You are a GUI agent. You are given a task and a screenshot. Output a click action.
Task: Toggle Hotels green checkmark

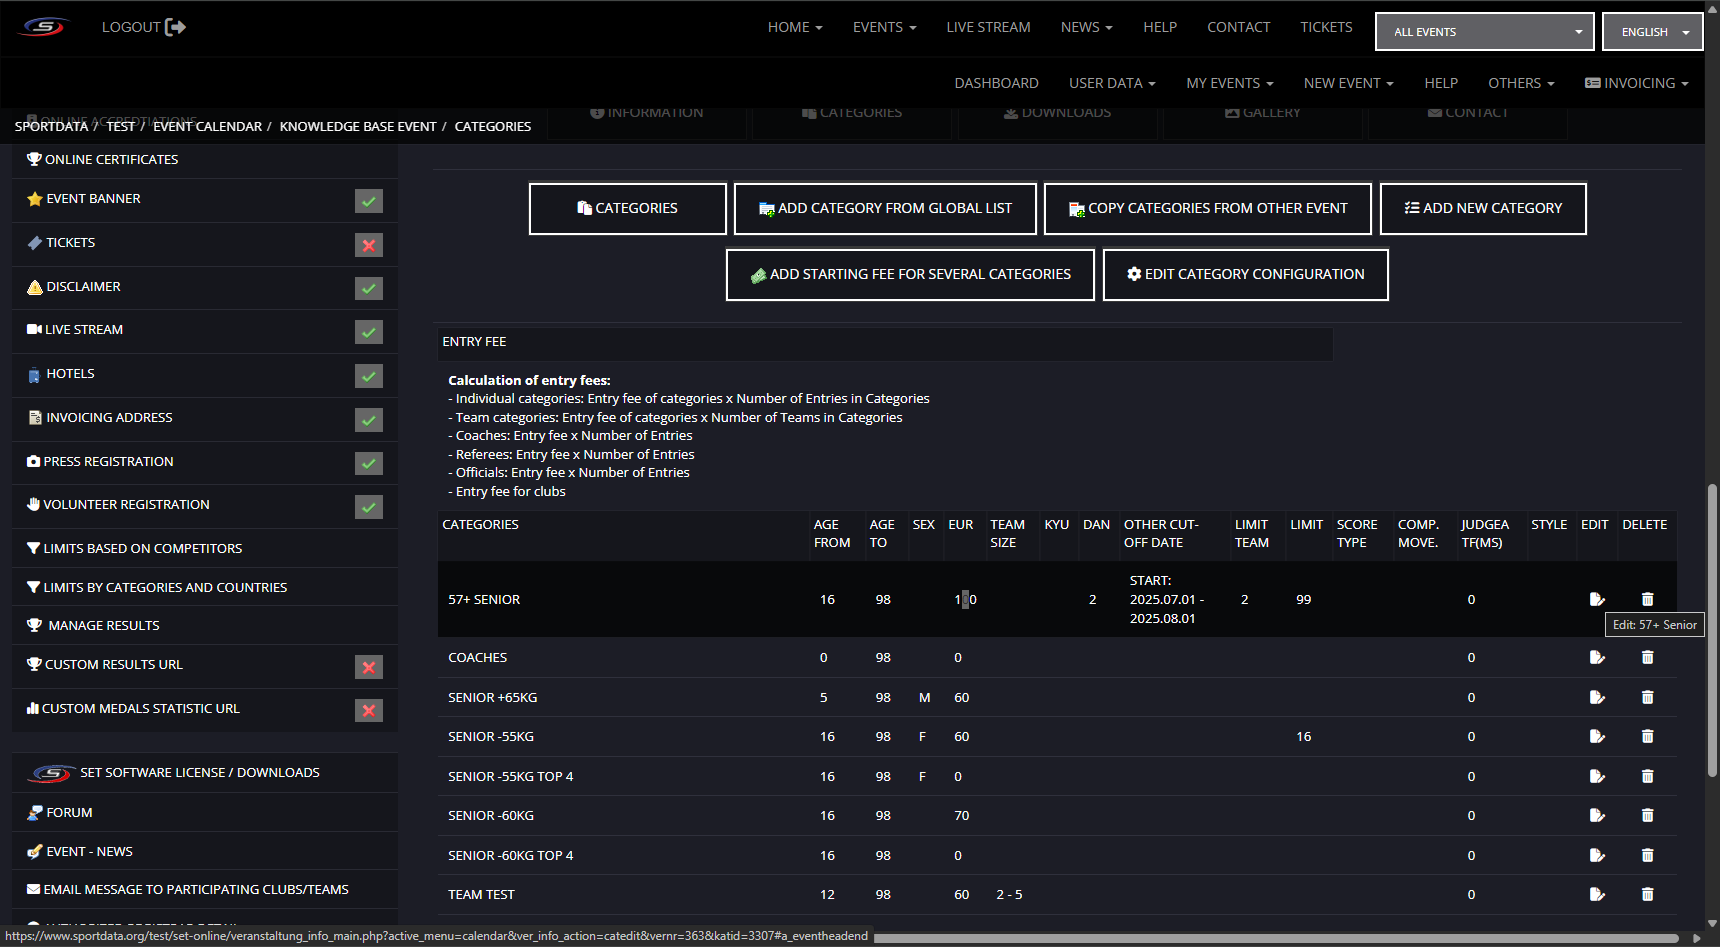tap(369, 376)
